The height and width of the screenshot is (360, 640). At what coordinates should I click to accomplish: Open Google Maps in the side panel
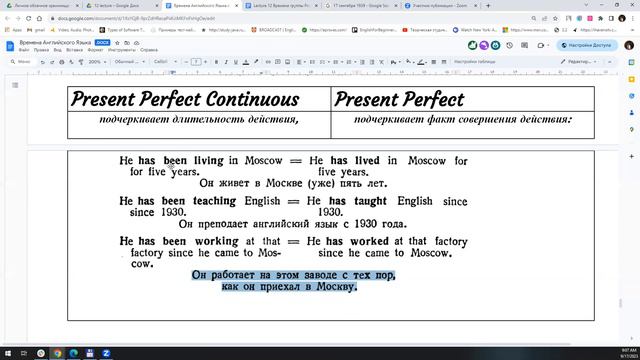(631, 129)
